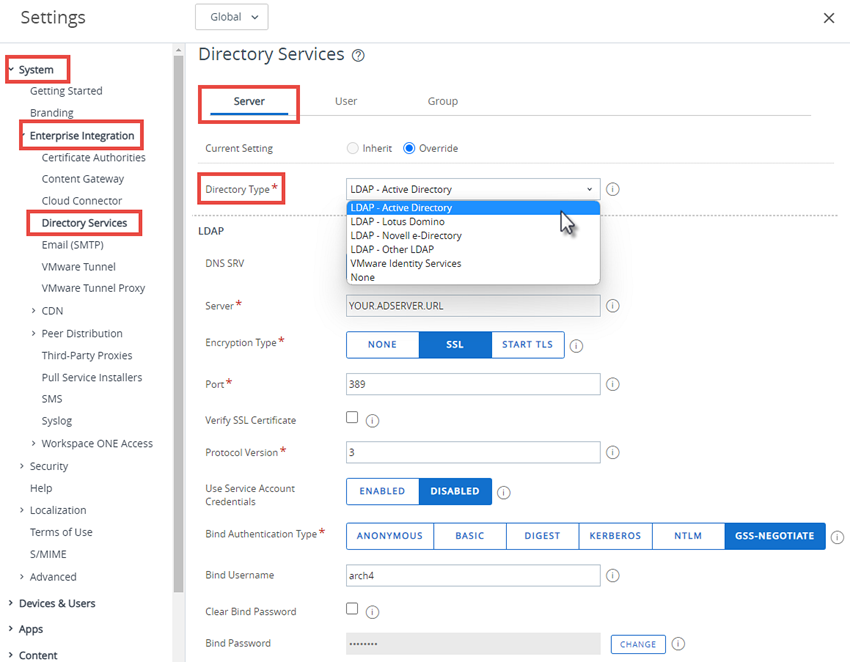This screenshot has height=662, width=850.
Task: Collapse the Enterprise Integration section
Action: [23, 135]
